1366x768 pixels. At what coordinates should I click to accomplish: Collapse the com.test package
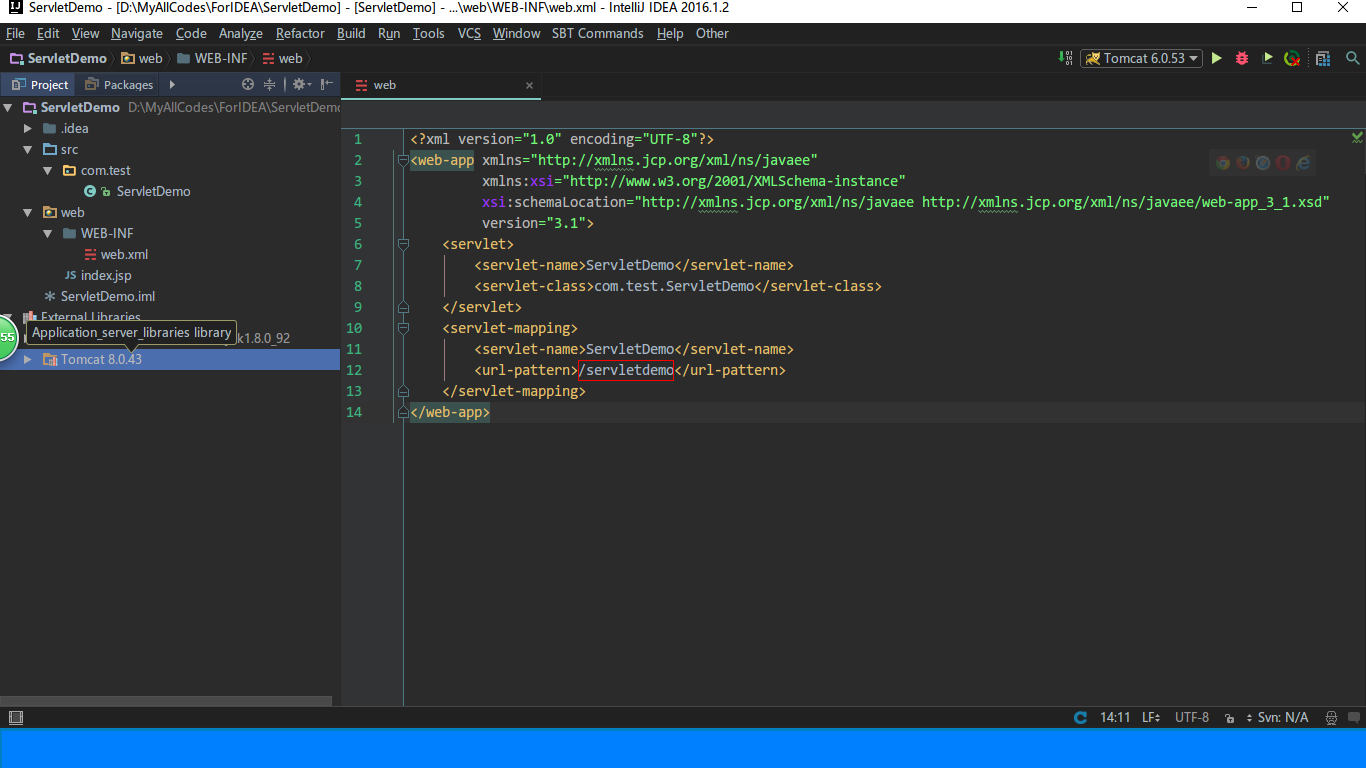tap(48, 170)
